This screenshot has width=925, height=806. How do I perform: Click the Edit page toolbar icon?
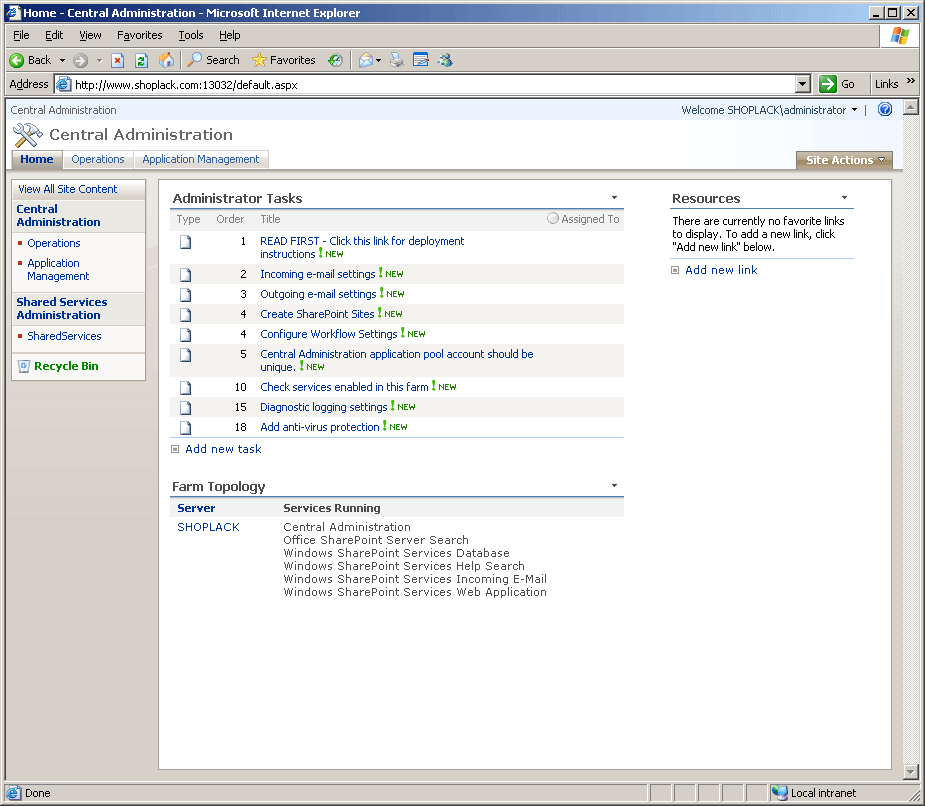tap(421, 60)
